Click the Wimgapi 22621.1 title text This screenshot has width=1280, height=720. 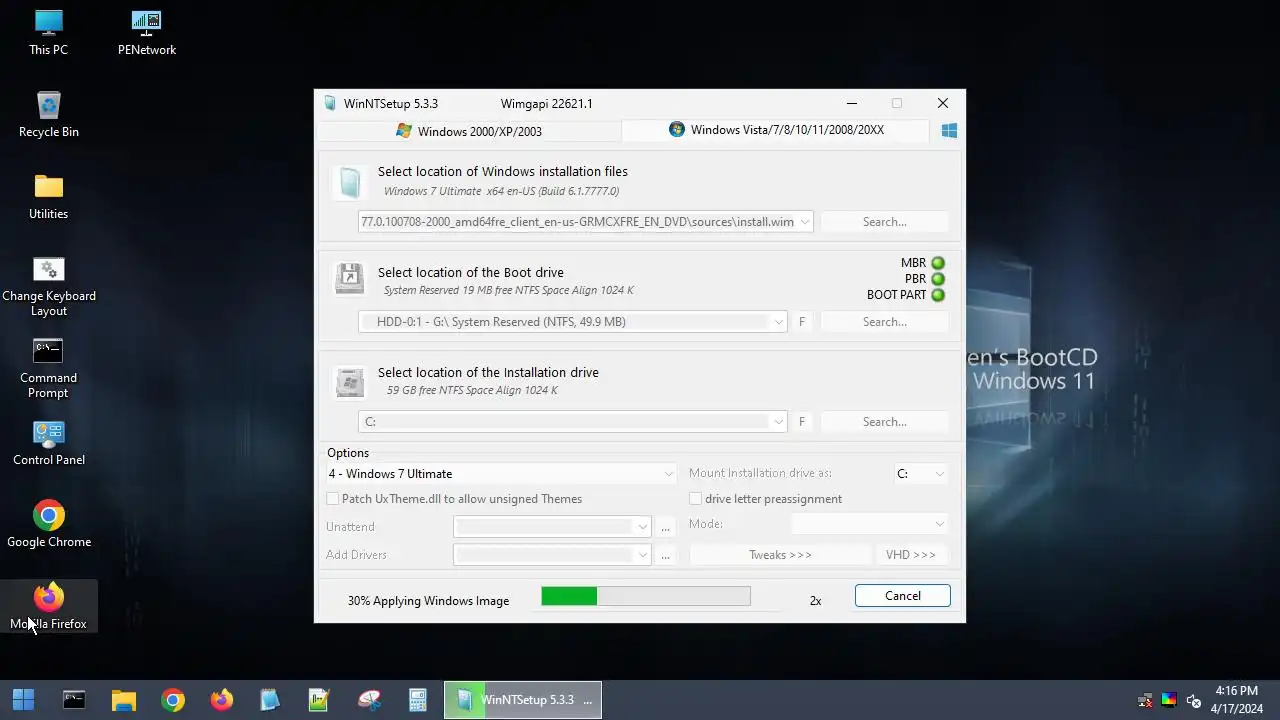546,104
